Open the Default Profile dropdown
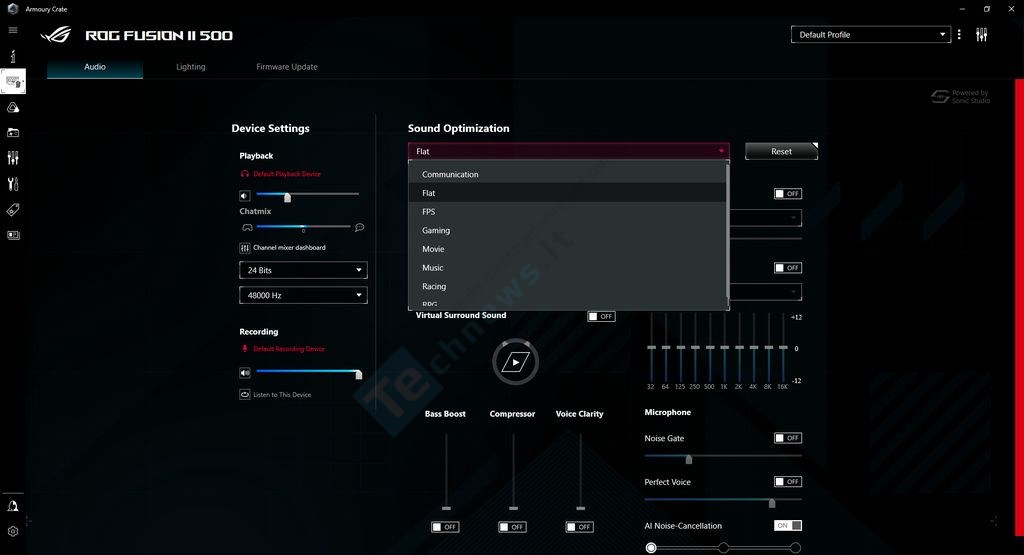The image size is (1024, 555). click(871, 35)
